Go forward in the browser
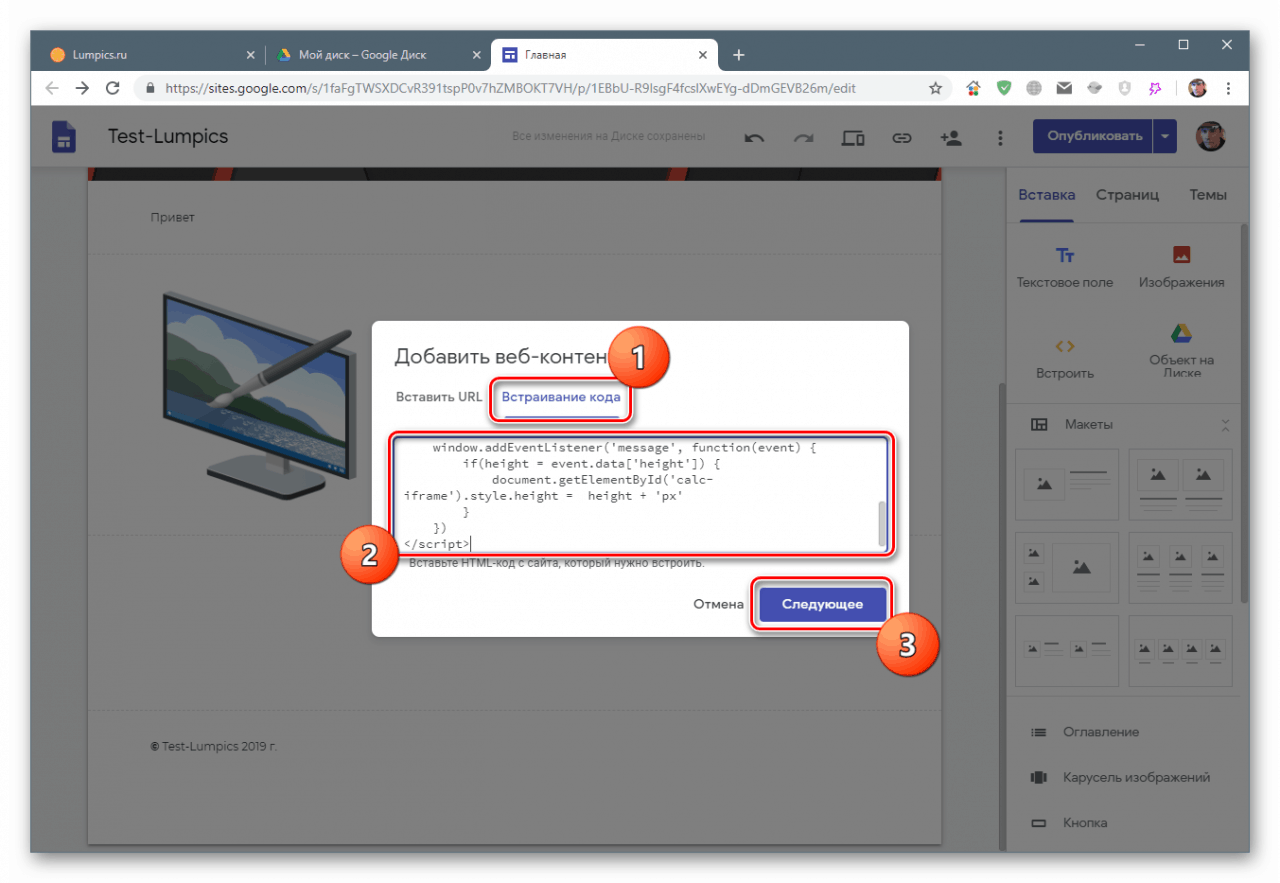 click(x=82, y=88)
